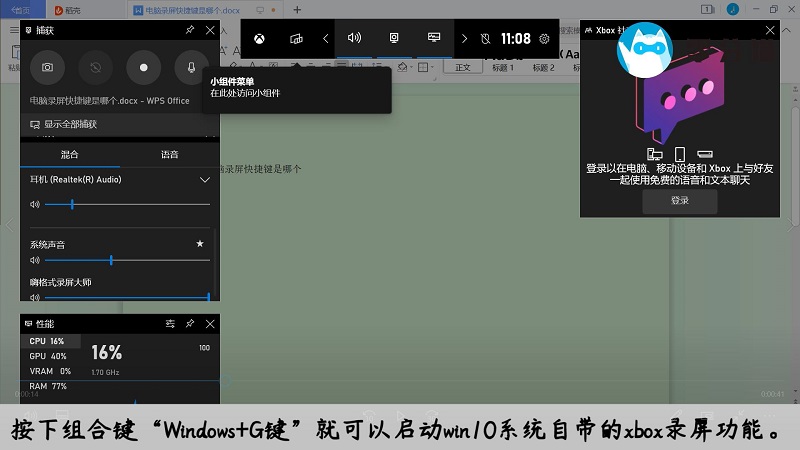Viewport: 800px width, 450px height.
Task: Close the Capture widget
Action: pos(210,30)
